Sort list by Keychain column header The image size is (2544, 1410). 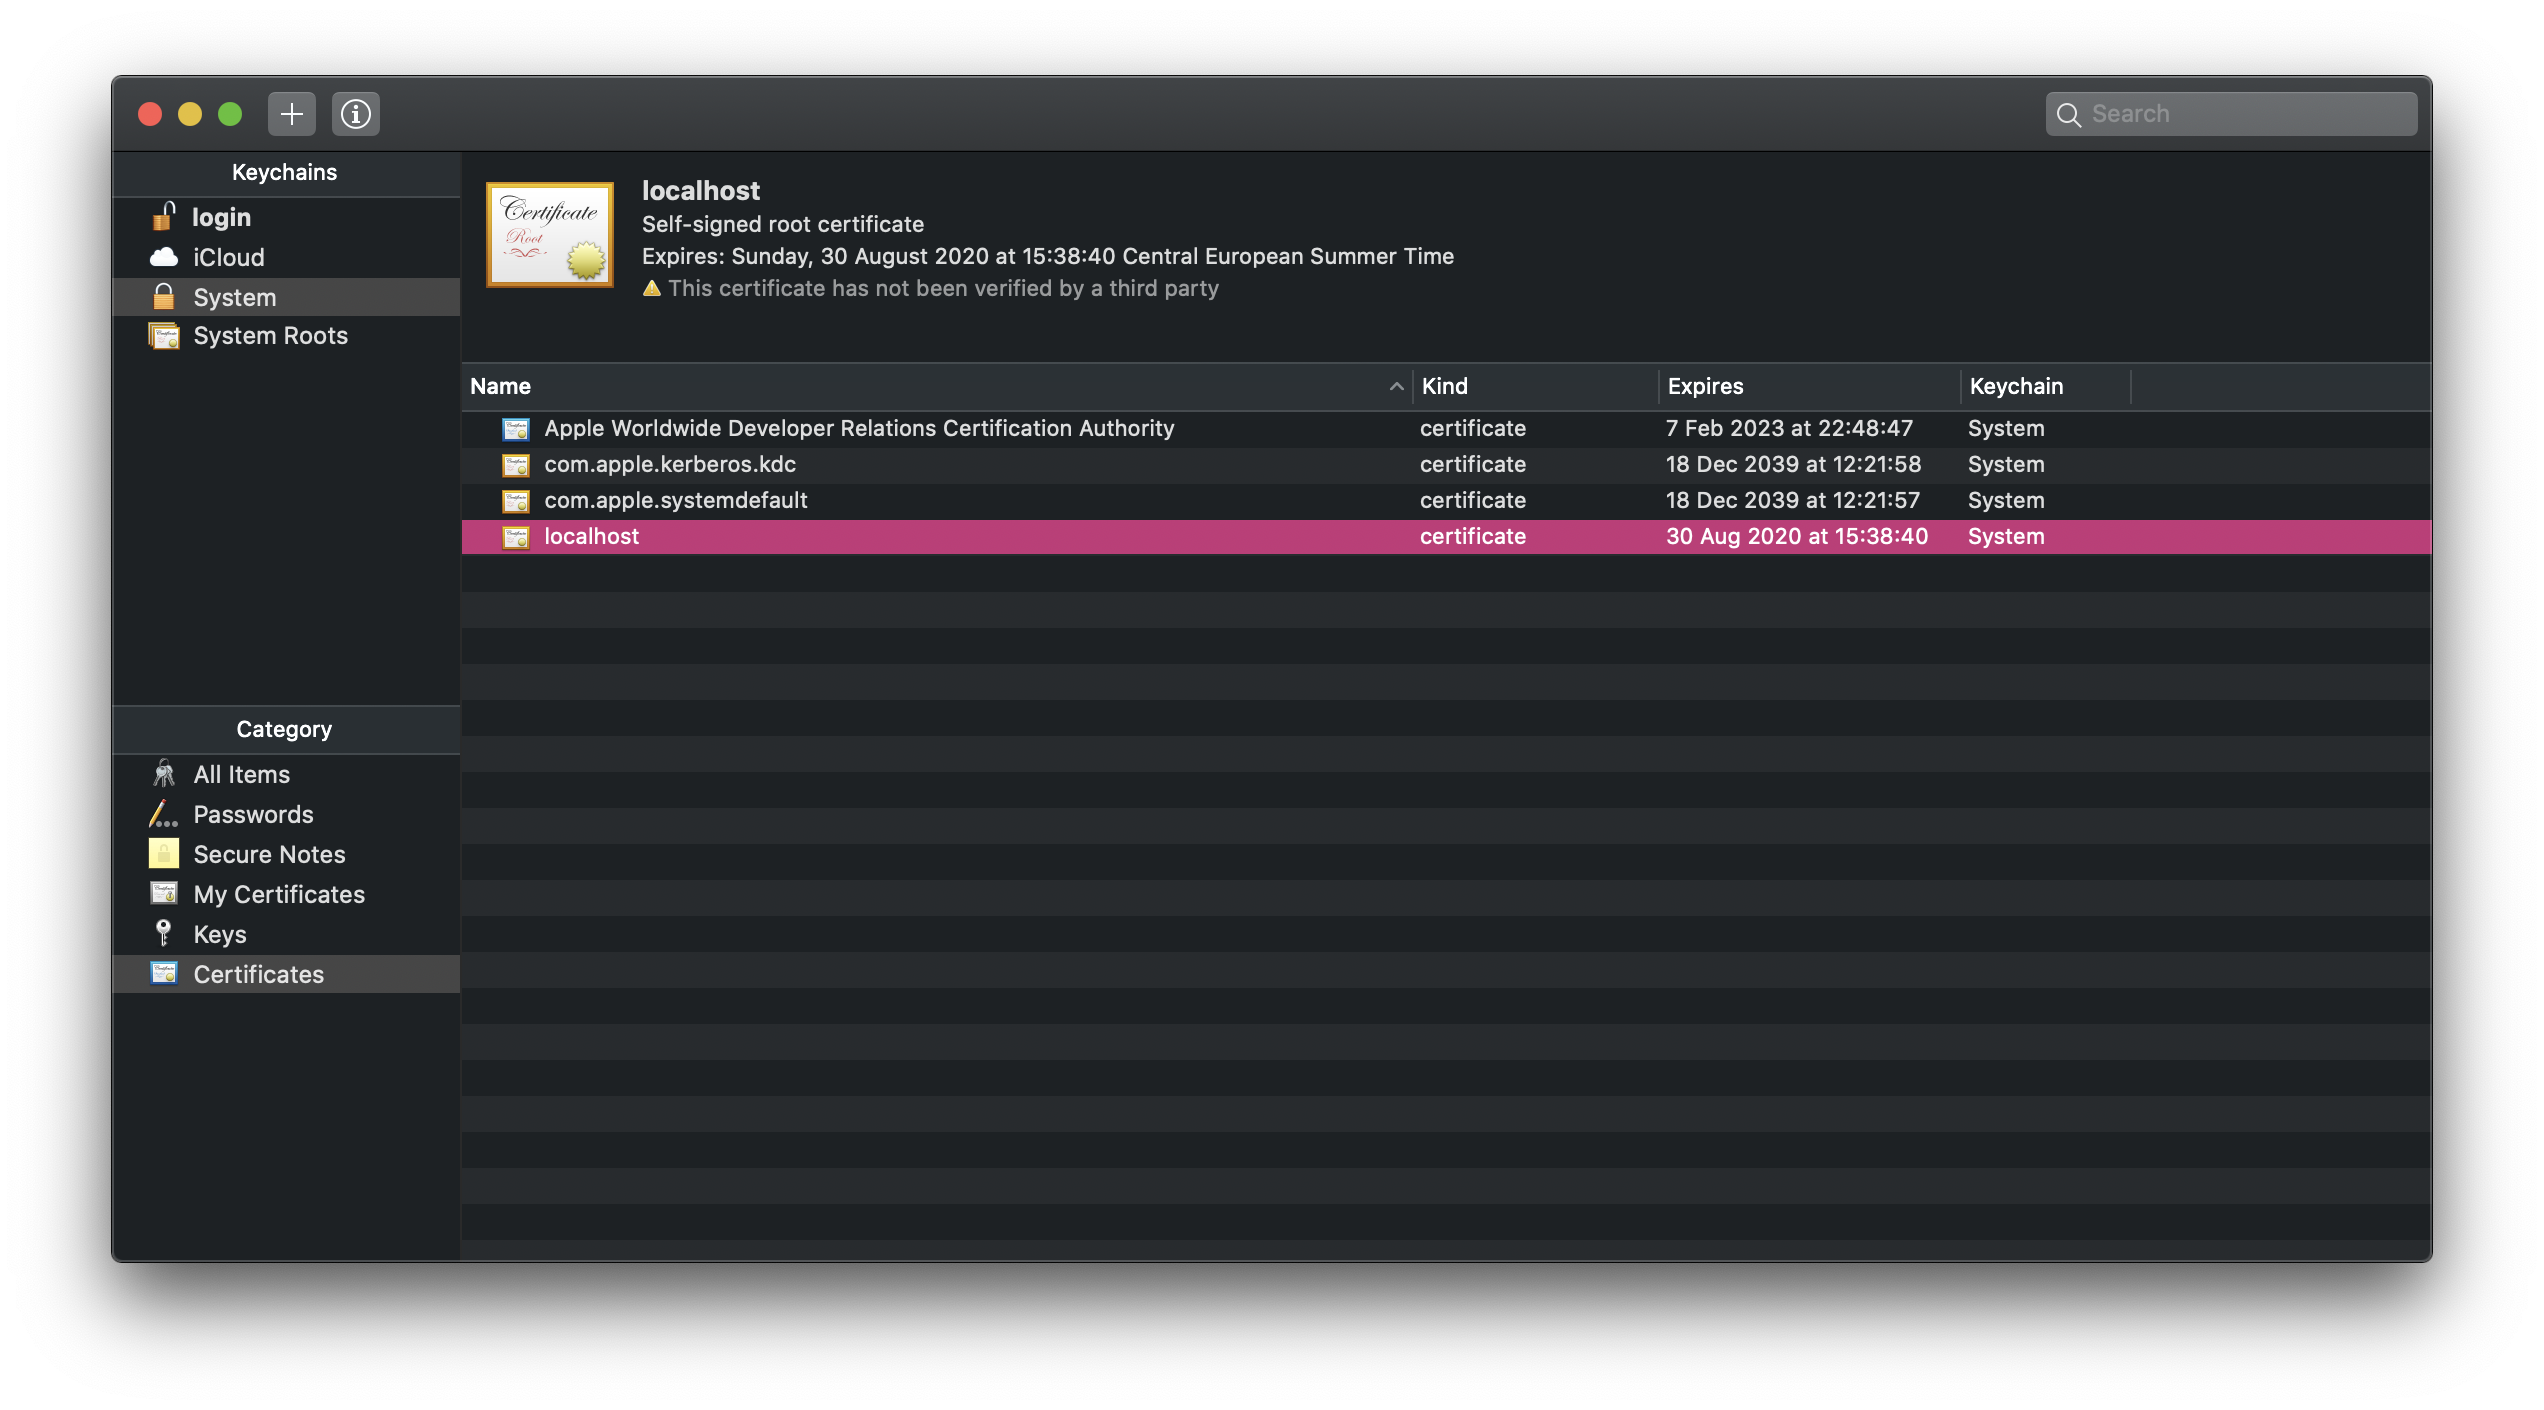coord(2015,387)
